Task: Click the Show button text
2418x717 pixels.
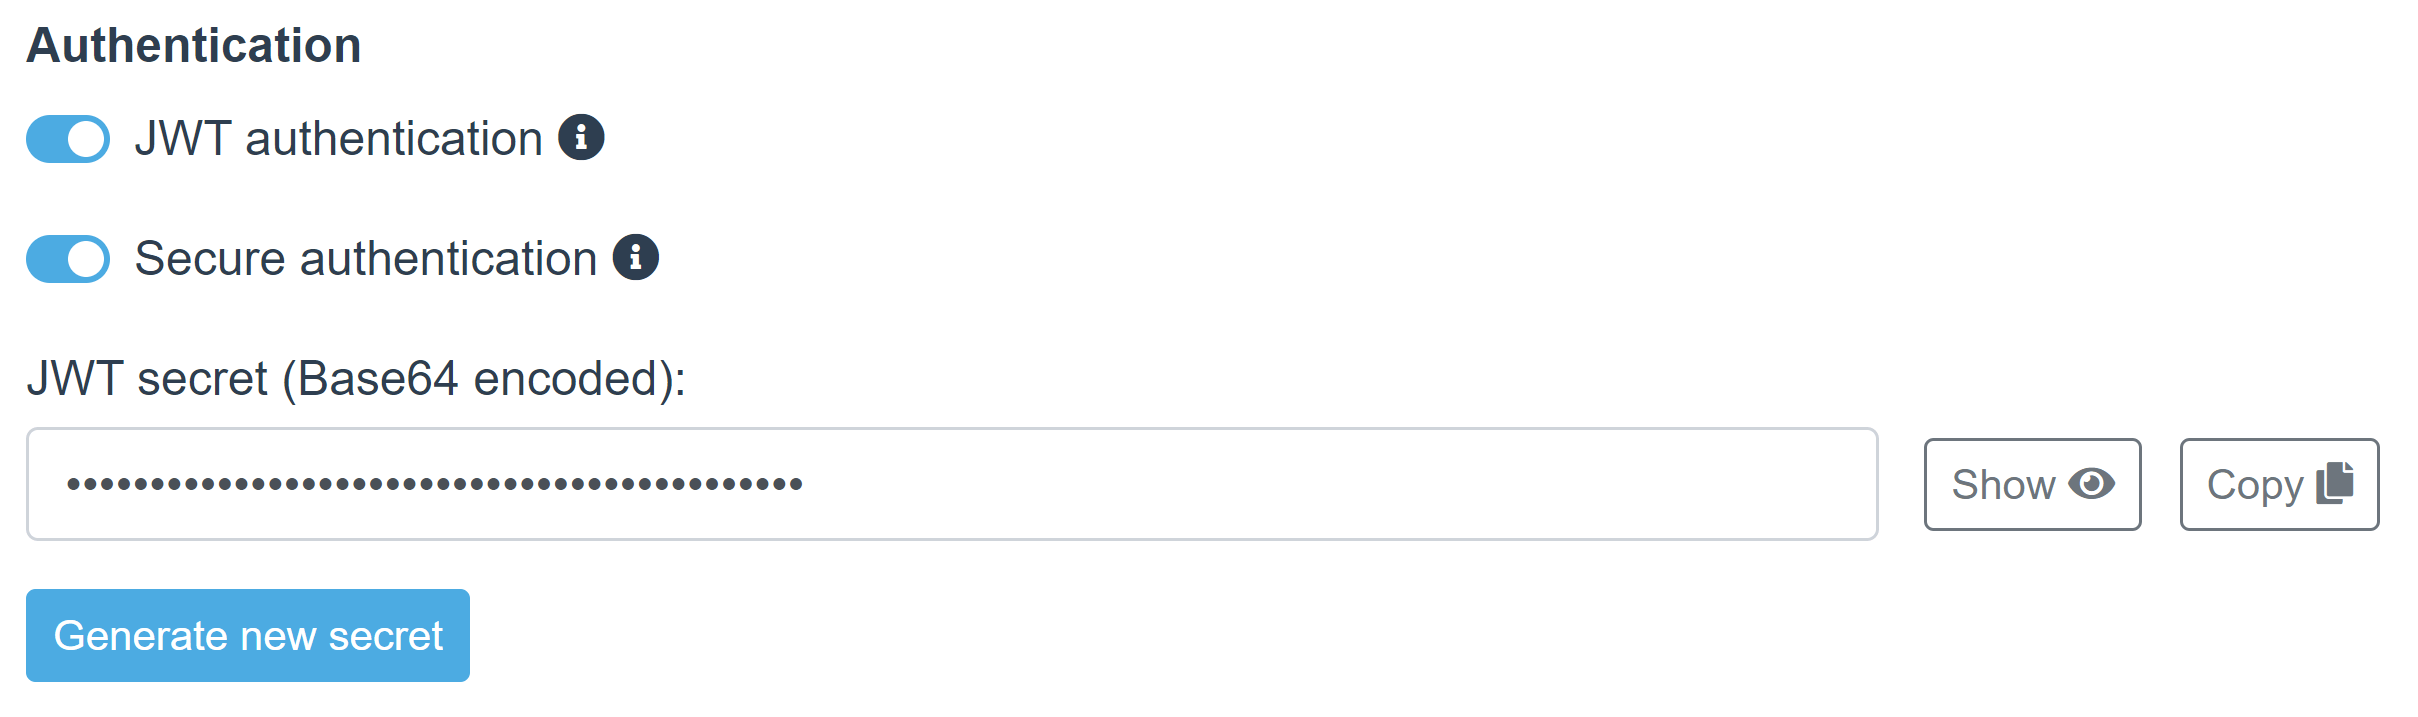Action: pyautogui.click(x=2003, y=484)
